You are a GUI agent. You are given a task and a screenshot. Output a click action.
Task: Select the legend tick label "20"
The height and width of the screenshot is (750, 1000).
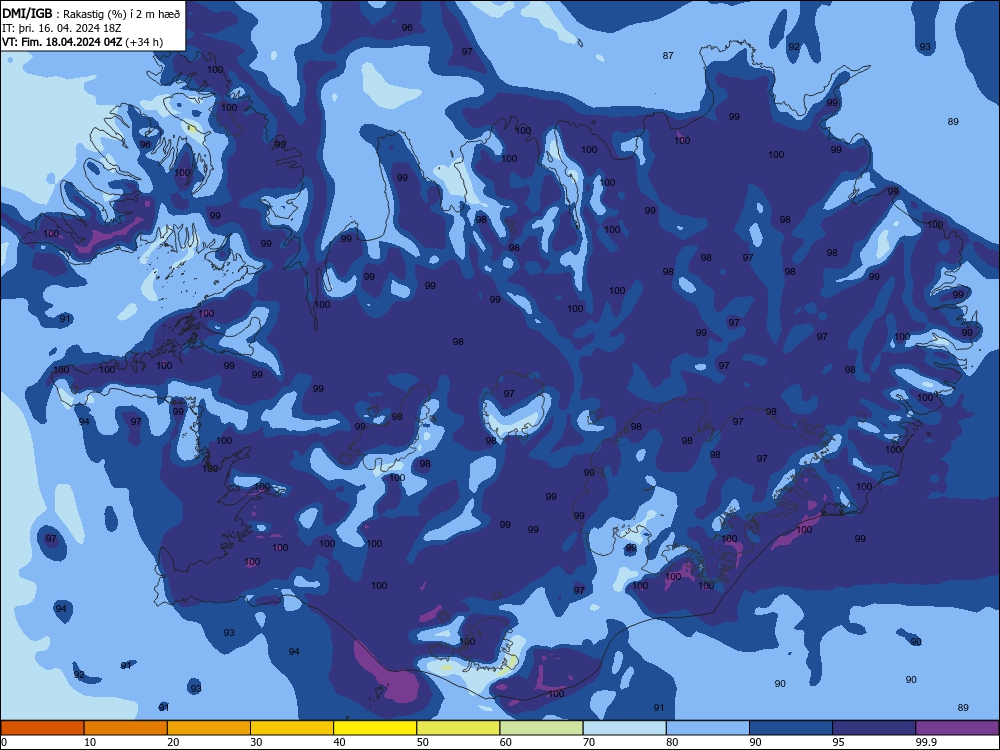pos(173,742)
